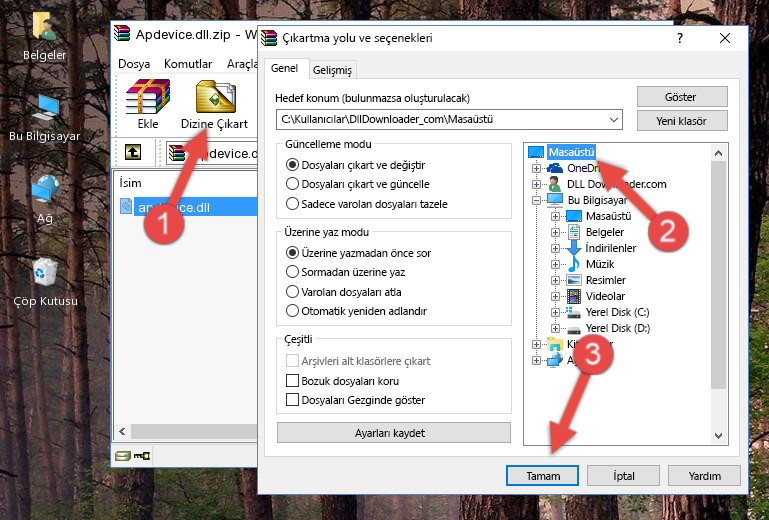Close the extraction options dialog
Screen dimensions: 769x520
[725, 38]
